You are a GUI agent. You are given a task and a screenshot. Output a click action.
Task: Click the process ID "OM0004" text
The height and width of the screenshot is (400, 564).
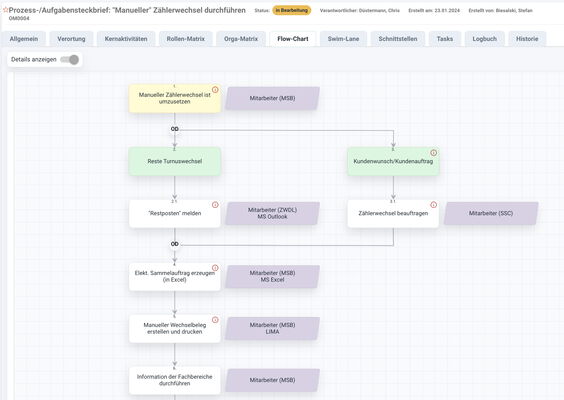coord(19,18)
